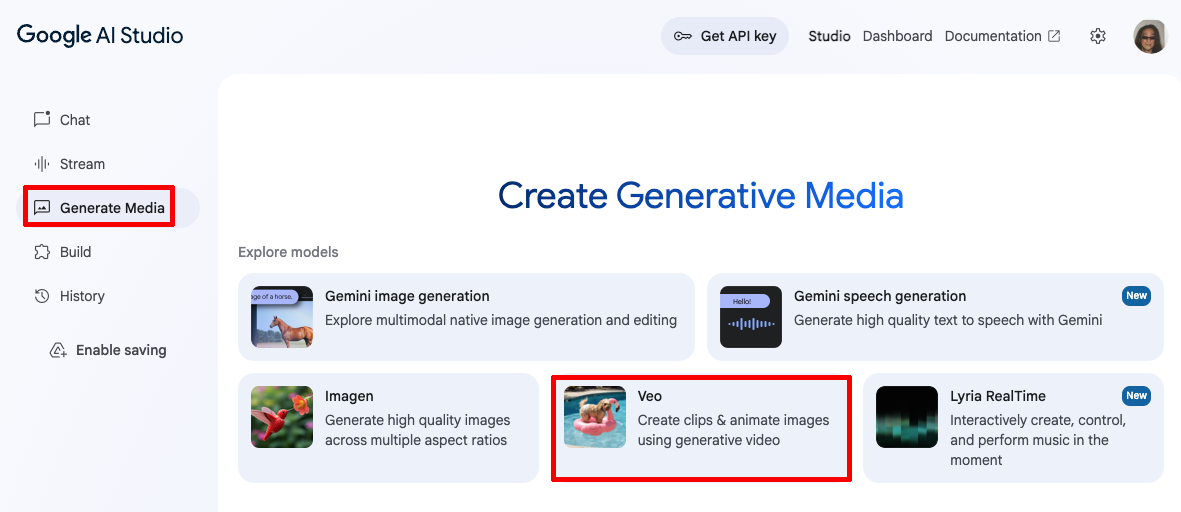Click the Build puzzle-piece icon

(42, 251)
